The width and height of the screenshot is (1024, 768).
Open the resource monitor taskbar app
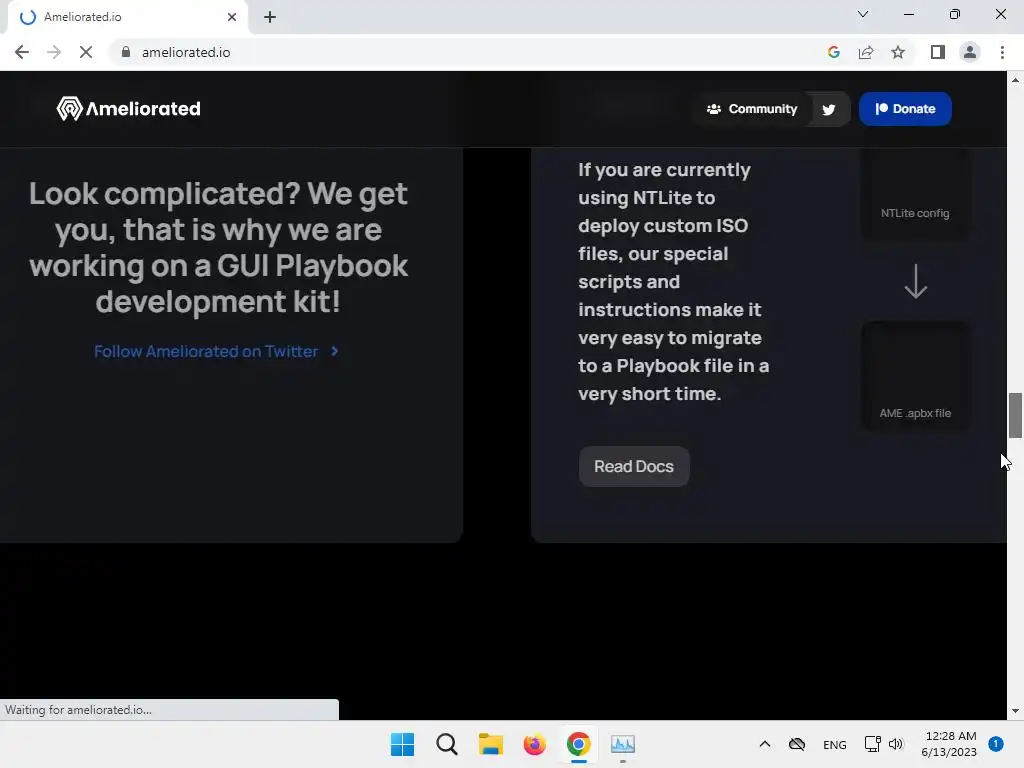(622, 744)
